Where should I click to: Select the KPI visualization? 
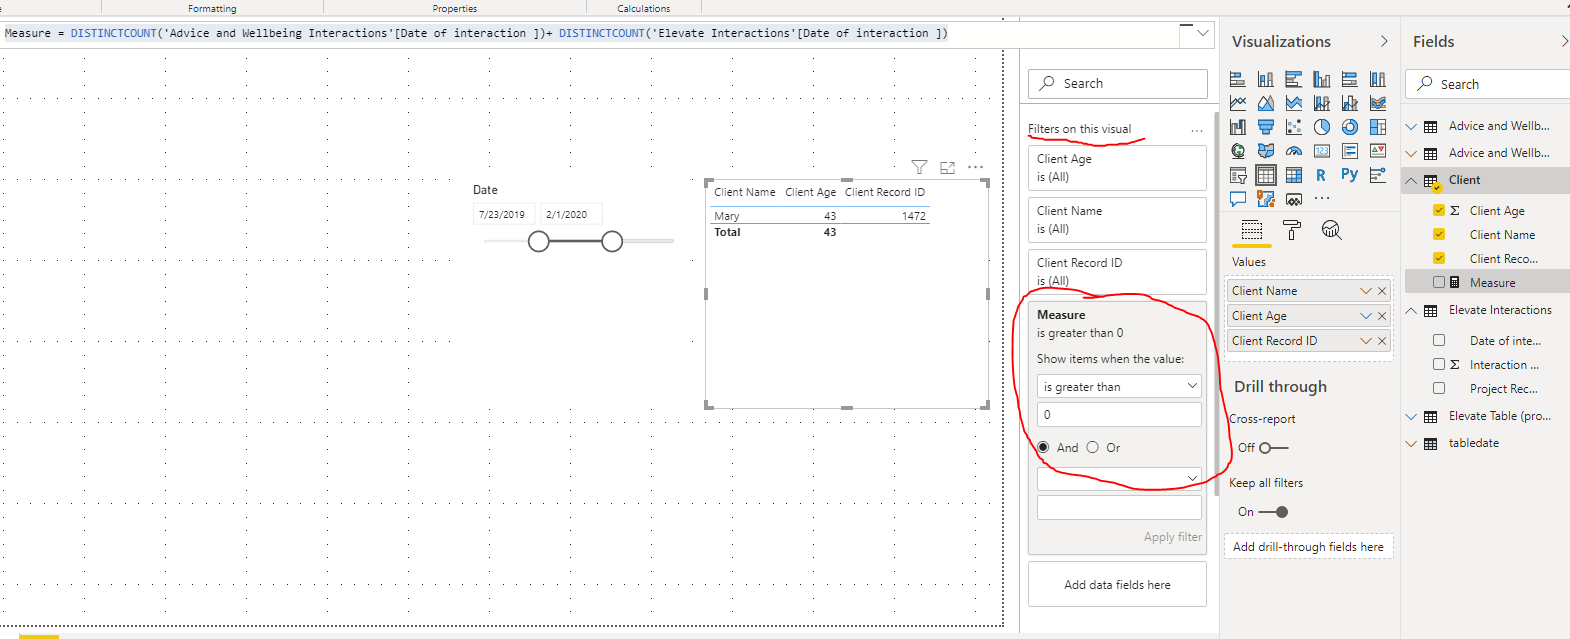coord(1378,151)
